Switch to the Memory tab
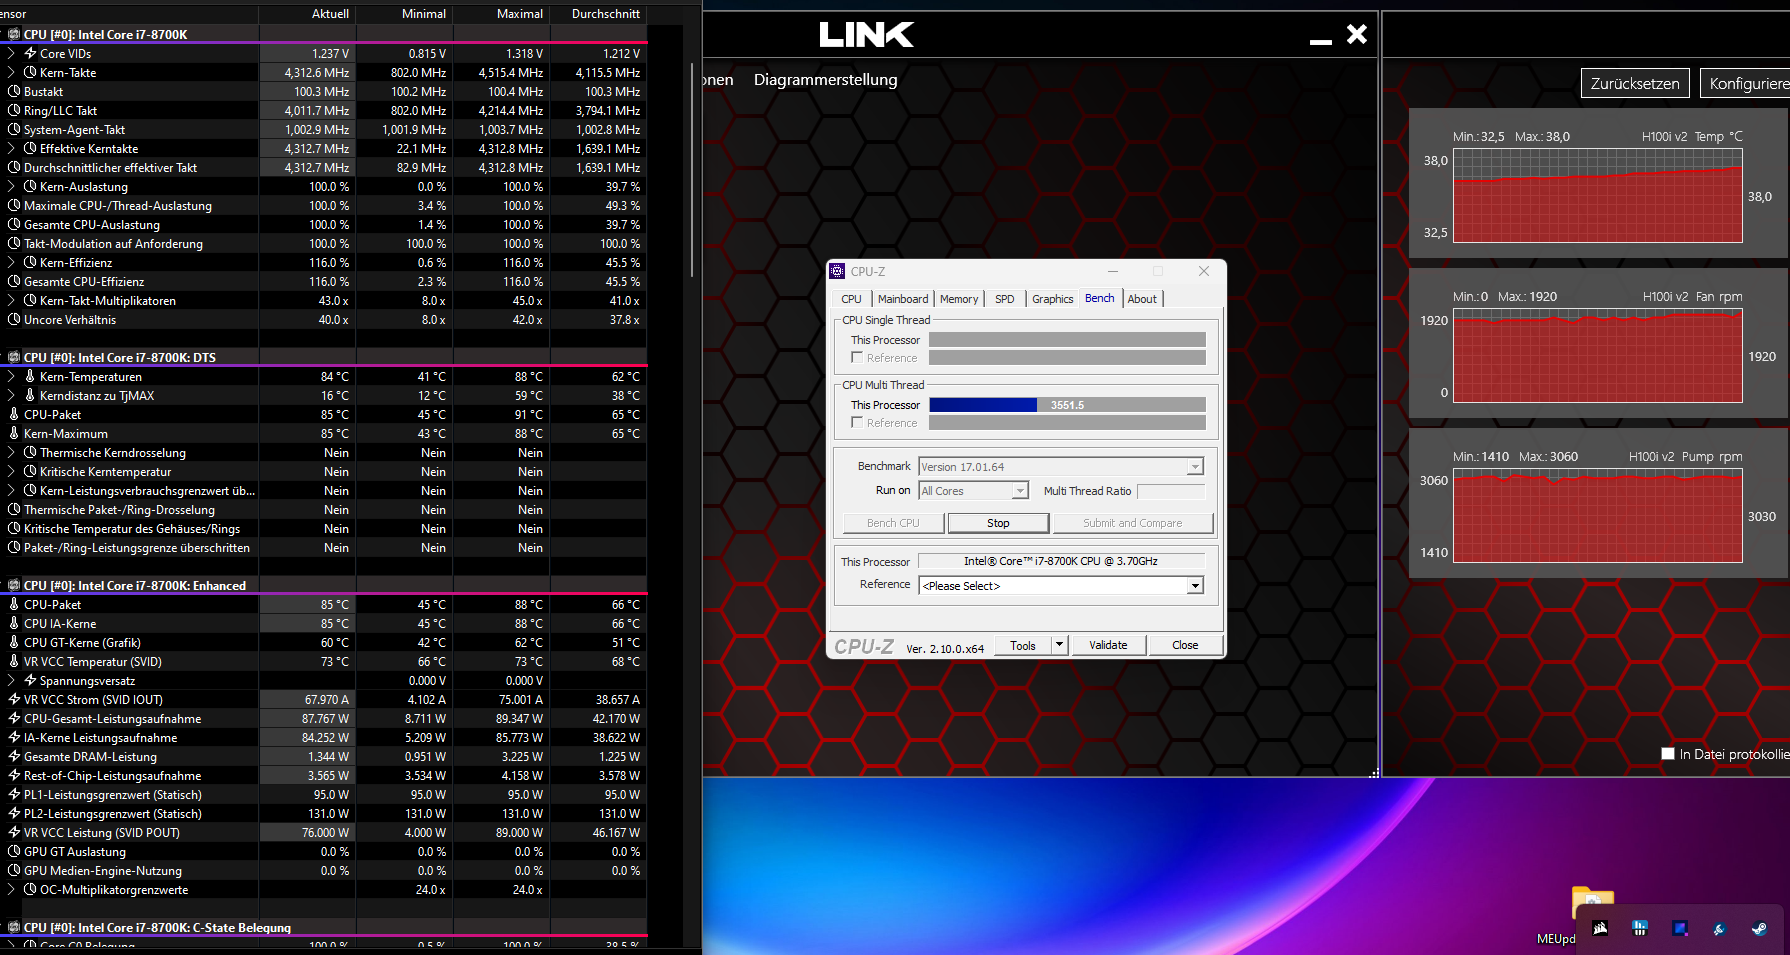 pos(959,299)
